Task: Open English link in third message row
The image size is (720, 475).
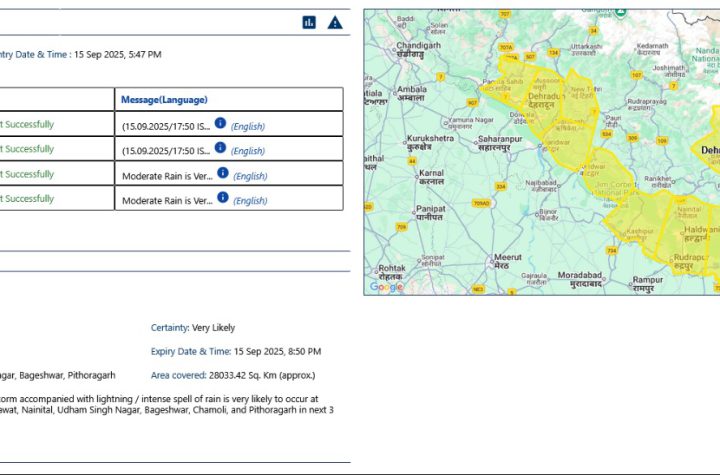Action: [x=250, y=176]
